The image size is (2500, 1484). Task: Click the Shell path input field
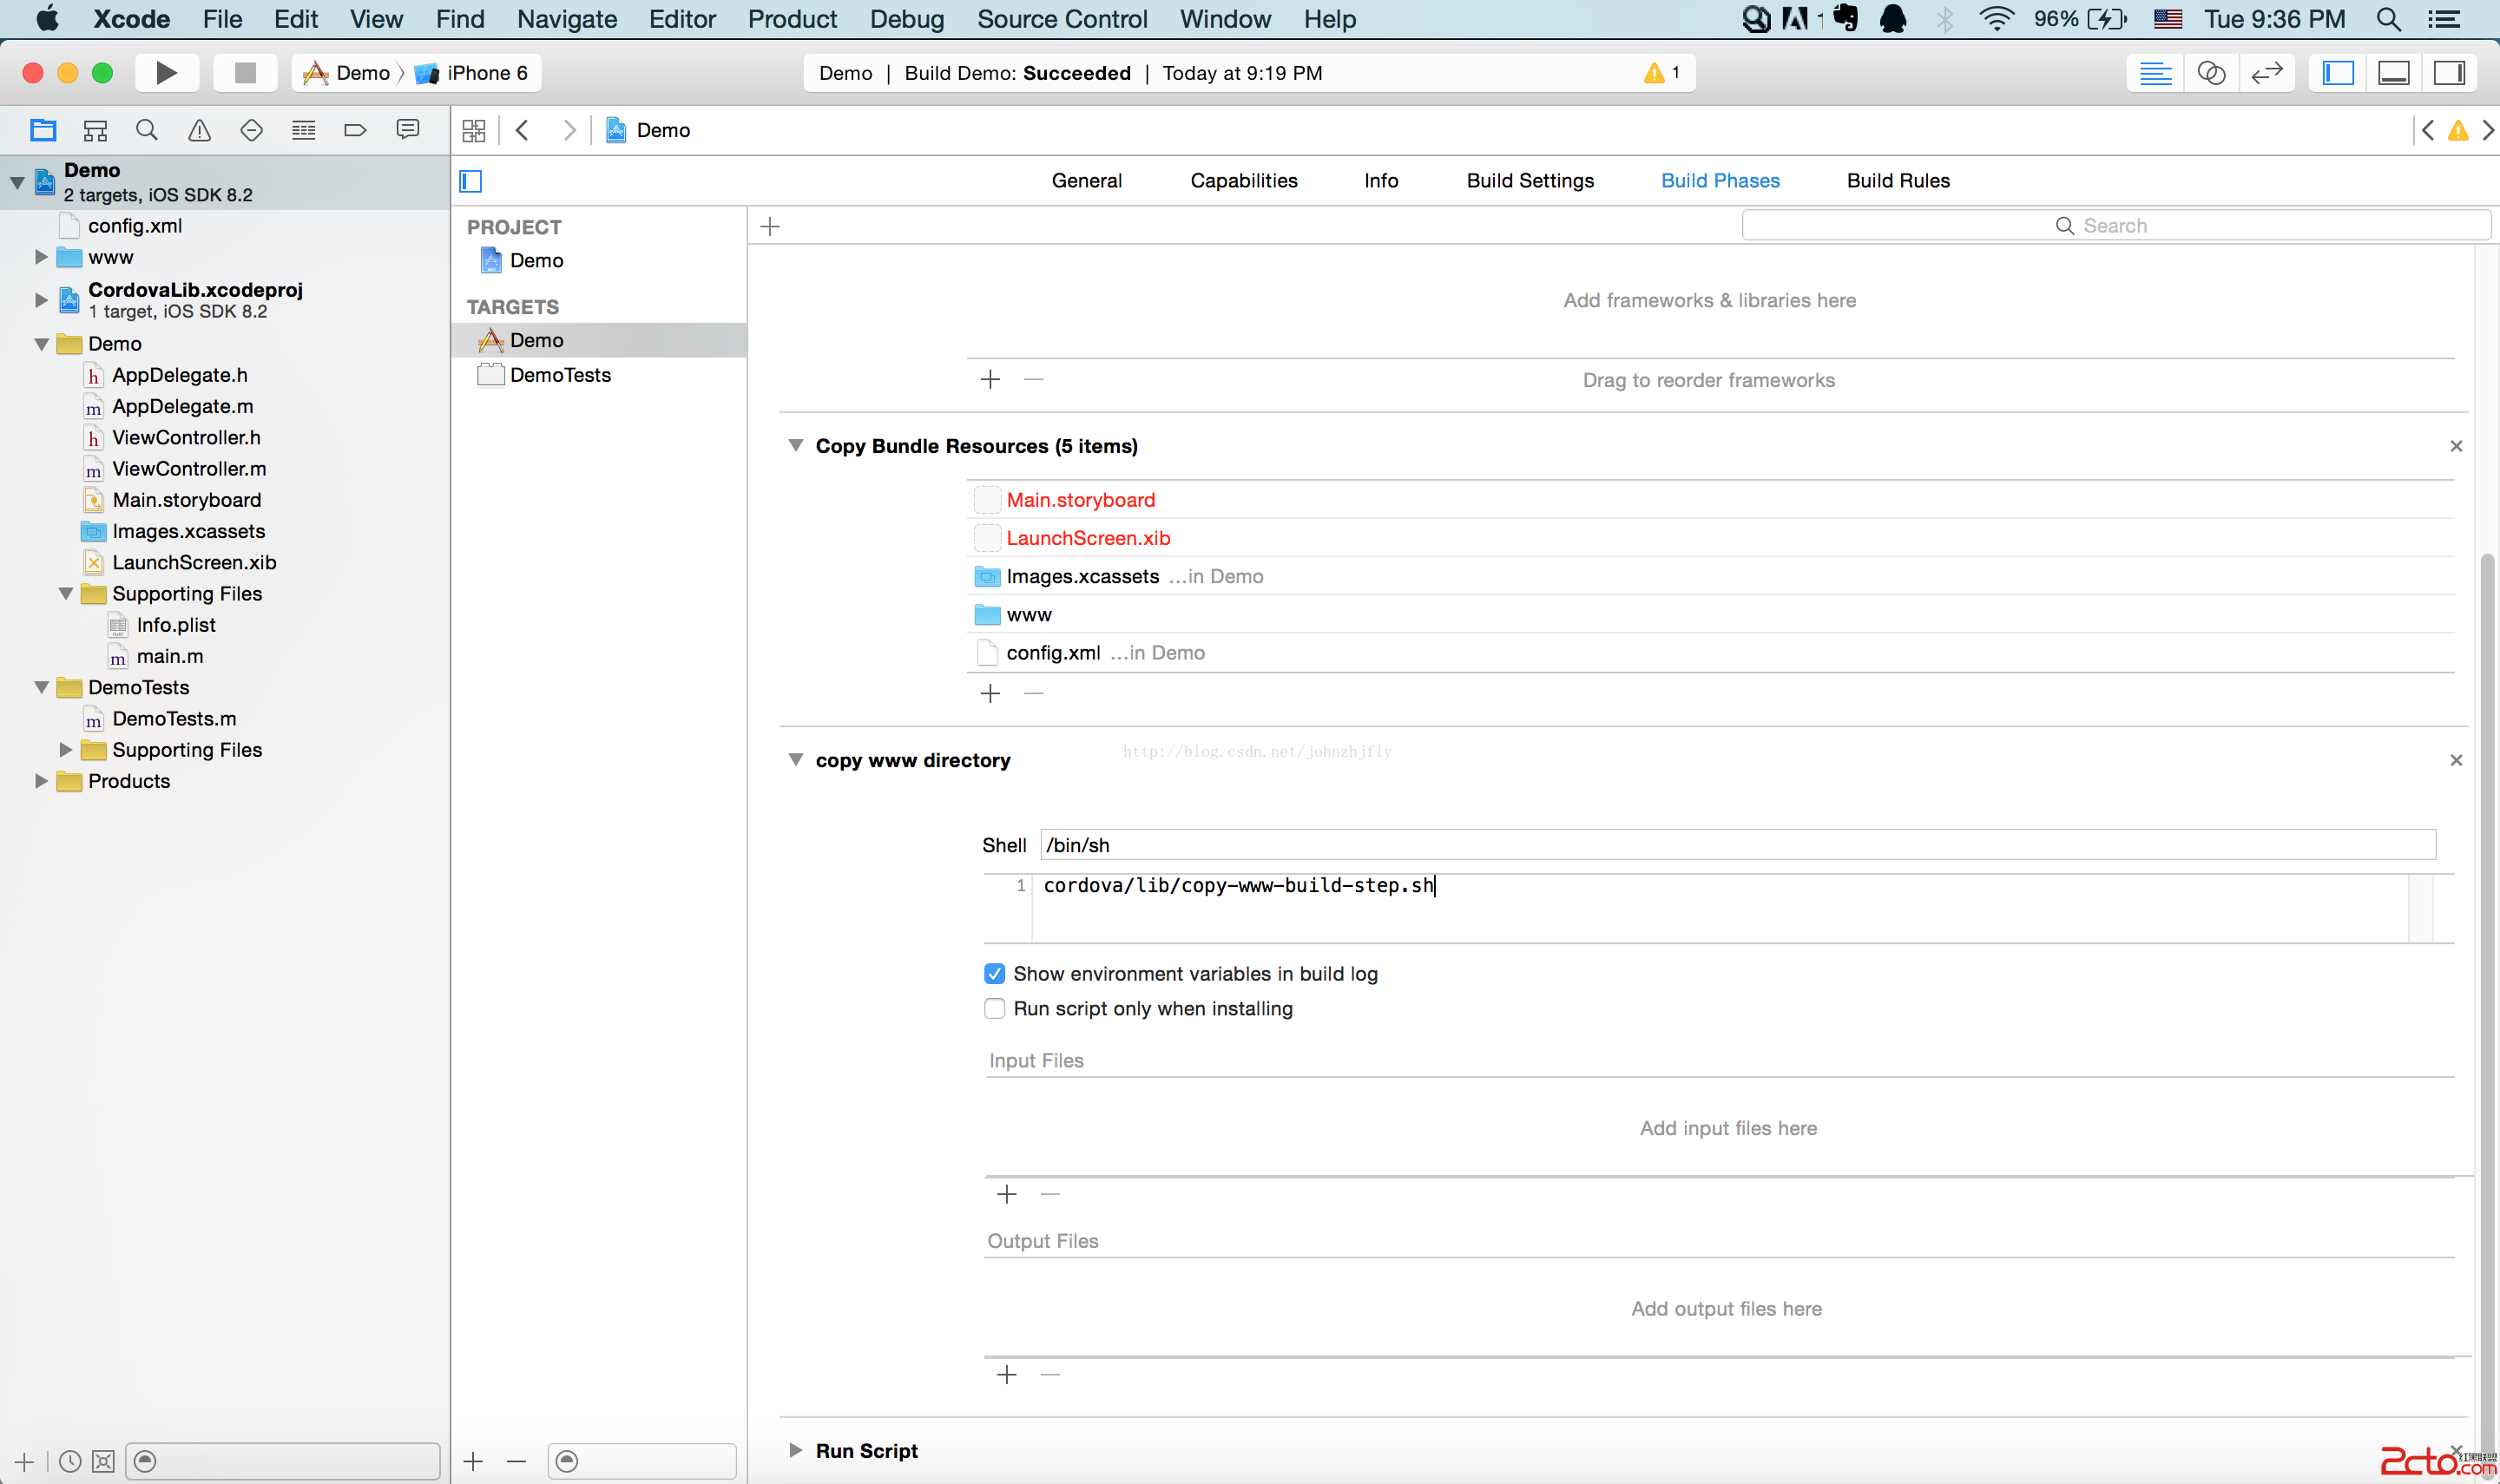(1737, 845)
